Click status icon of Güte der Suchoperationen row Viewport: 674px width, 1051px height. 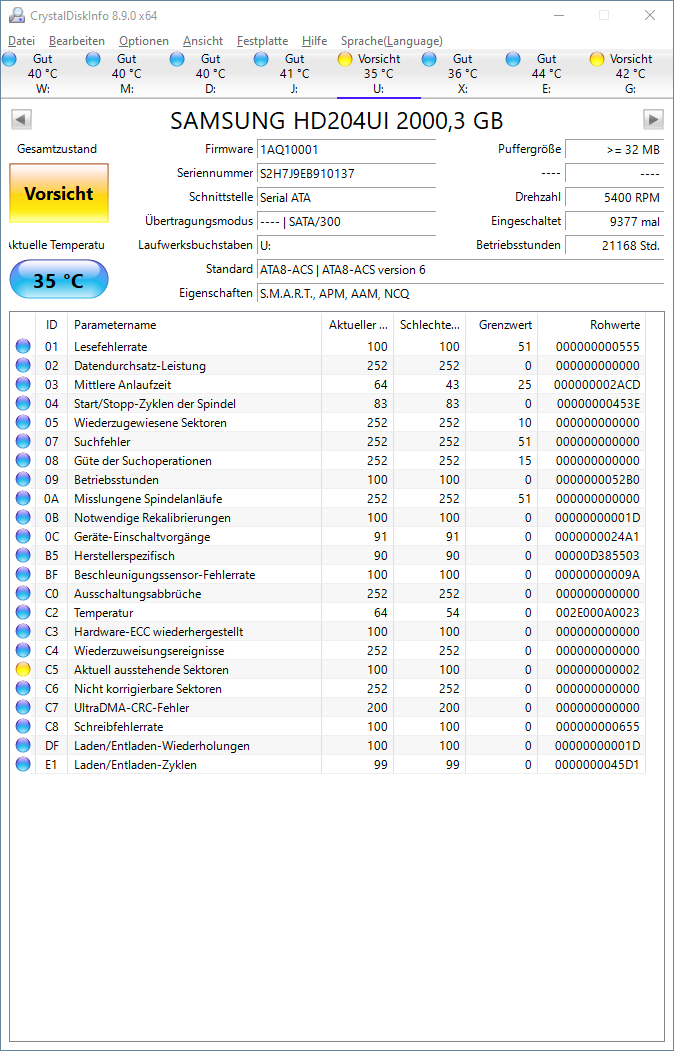[x=23, y=461]
